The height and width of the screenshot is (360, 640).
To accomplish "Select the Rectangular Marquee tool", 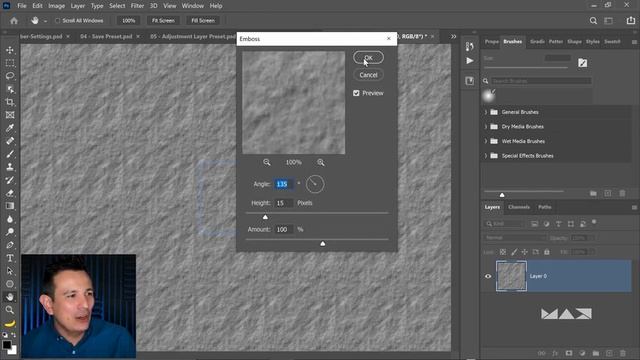I will point(10,63).
